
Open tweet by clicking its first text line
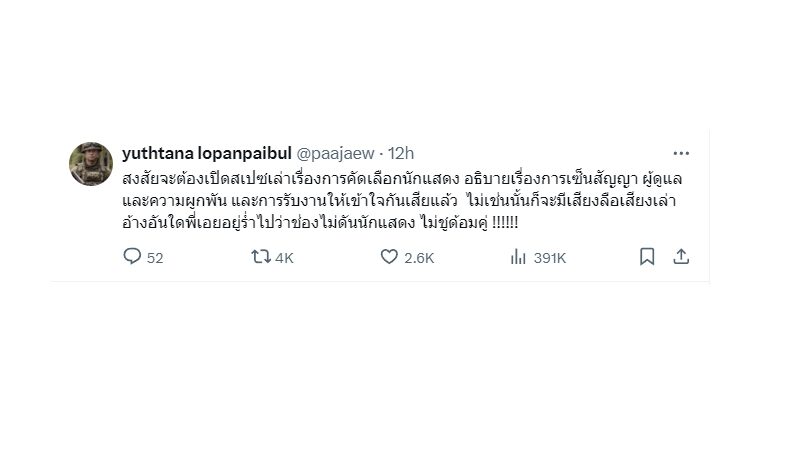click(x=402, y=179)
